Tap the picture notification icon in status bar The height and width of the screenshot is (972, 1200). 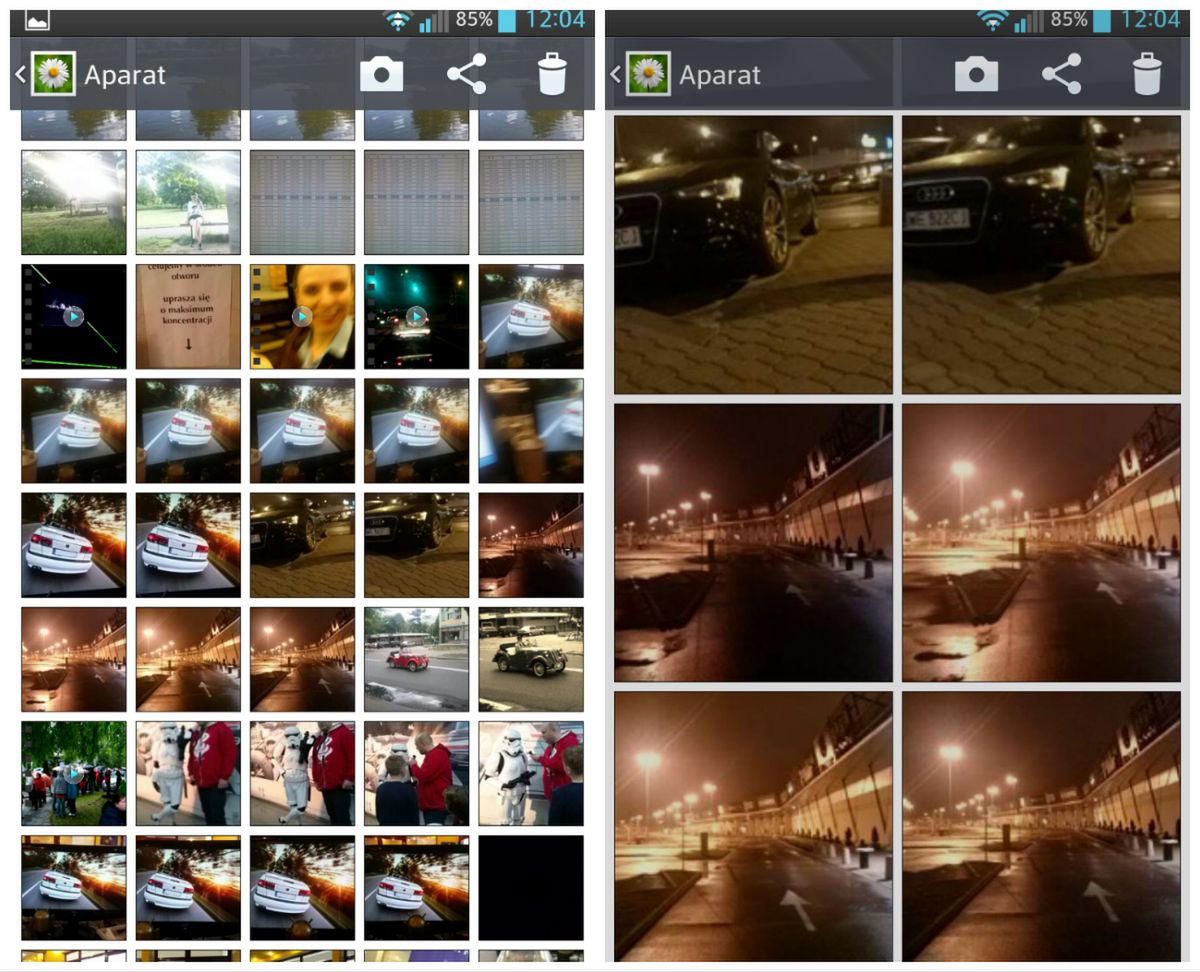tap(37, 20)
